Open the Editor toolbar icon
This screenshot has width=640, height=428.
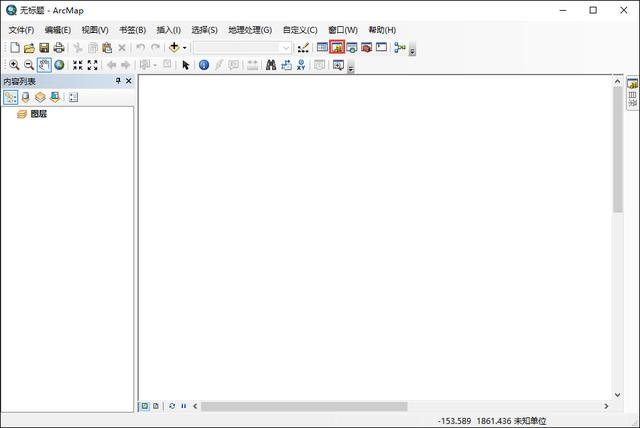coord(303,48)
